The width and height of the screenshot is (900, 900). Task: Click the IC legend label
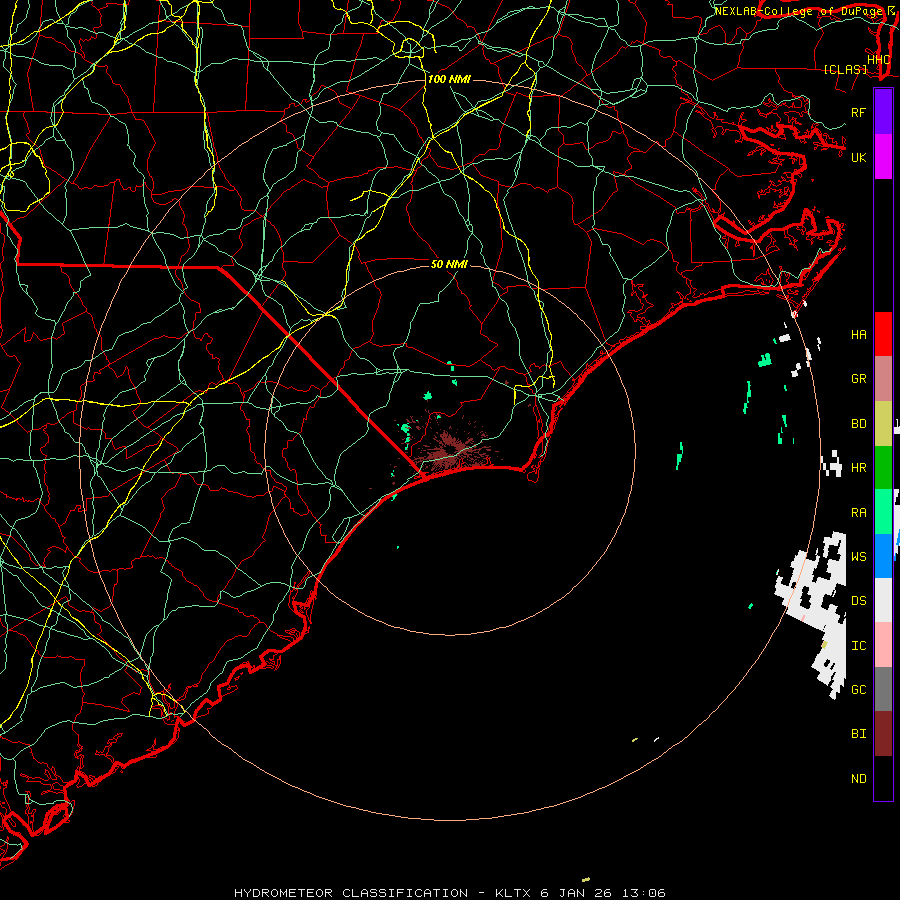click(859, 646)
